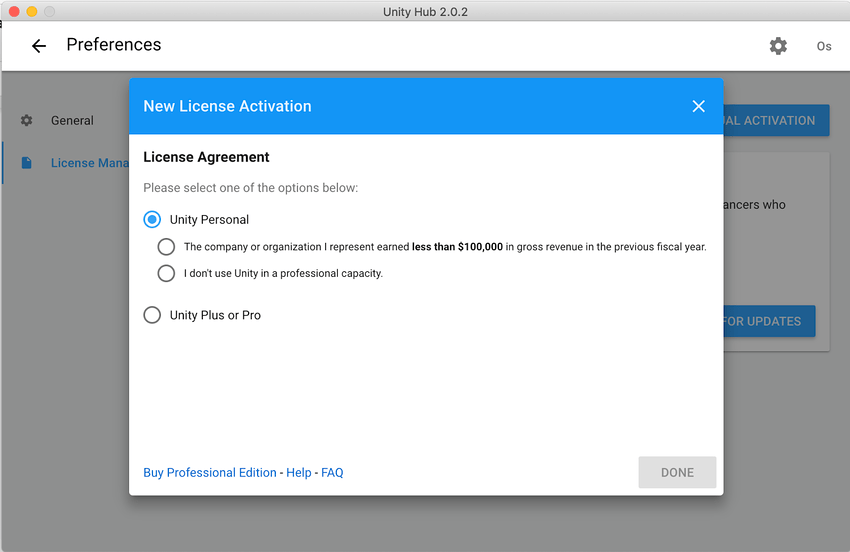The image size is (850, 552).
Task: Click the Unity Hub 2.0.2 window title
Action: pos(425,11)
